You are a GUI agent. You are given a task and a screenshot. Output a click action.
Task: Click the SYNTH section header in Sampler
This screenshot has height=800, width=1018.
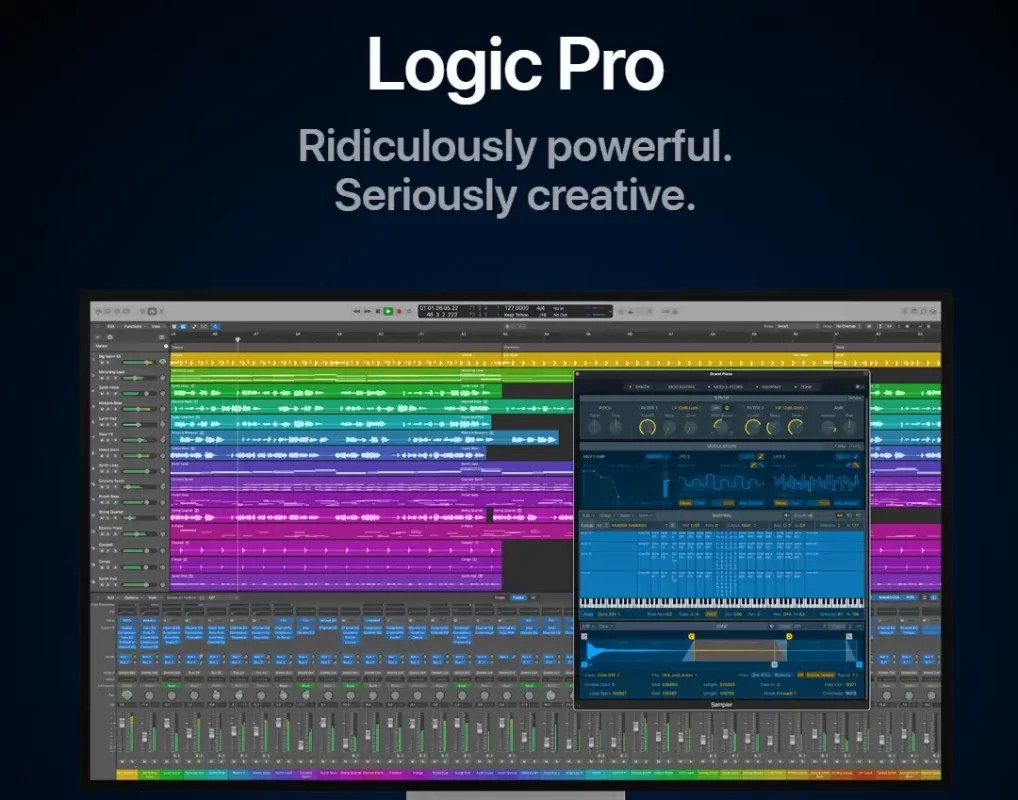[x=722, y=396]
